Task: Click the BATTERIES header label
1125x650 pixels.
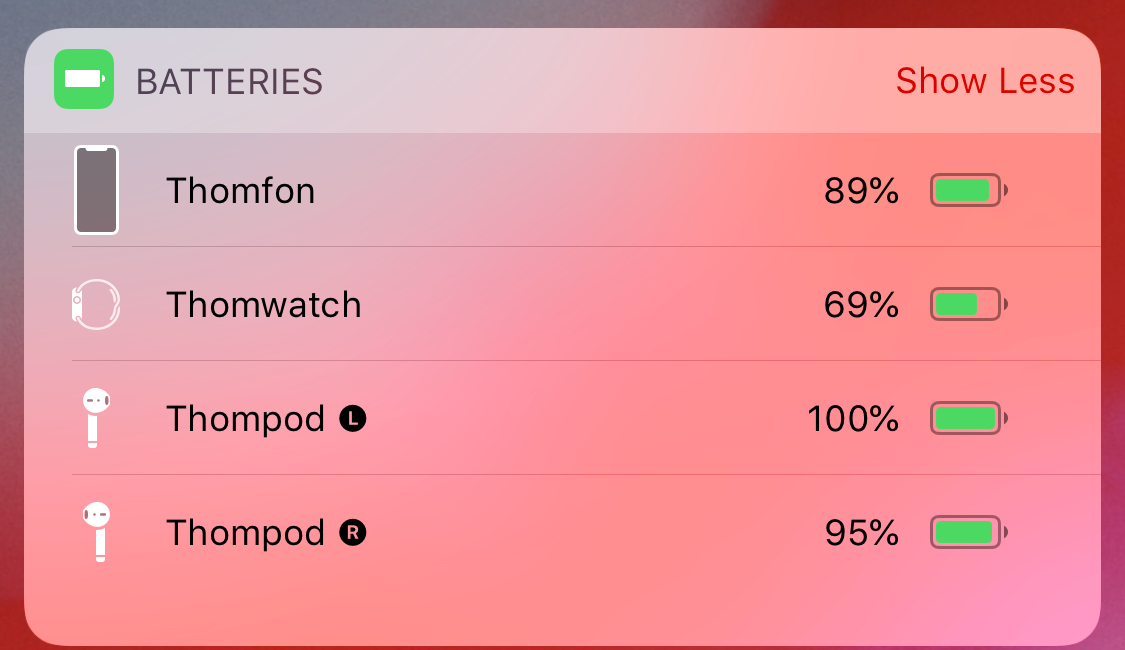Action: coord(231,81)
